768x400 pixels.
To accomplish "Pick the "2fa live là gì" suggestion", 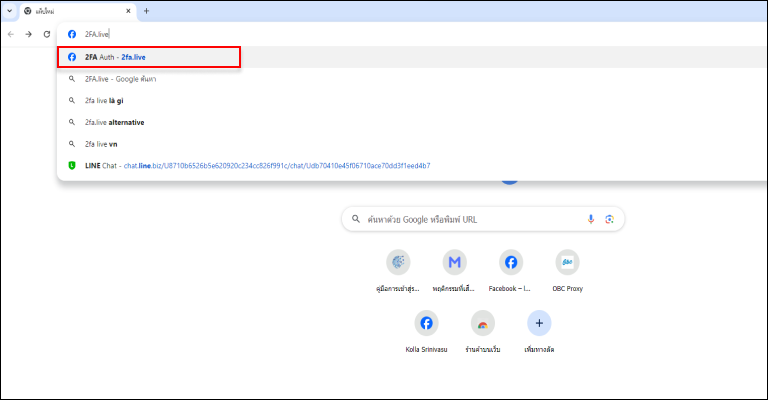I will pos(411,100).
